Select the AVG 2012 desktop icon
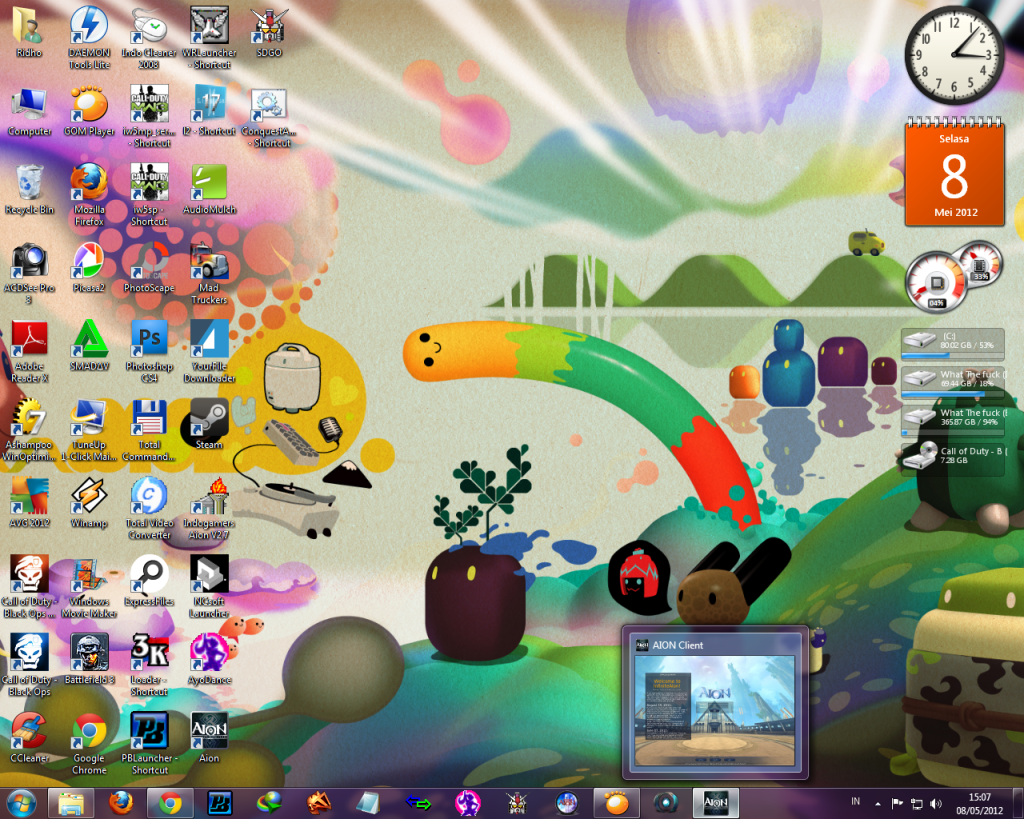 pyautogui.click(x=29, y=503)
